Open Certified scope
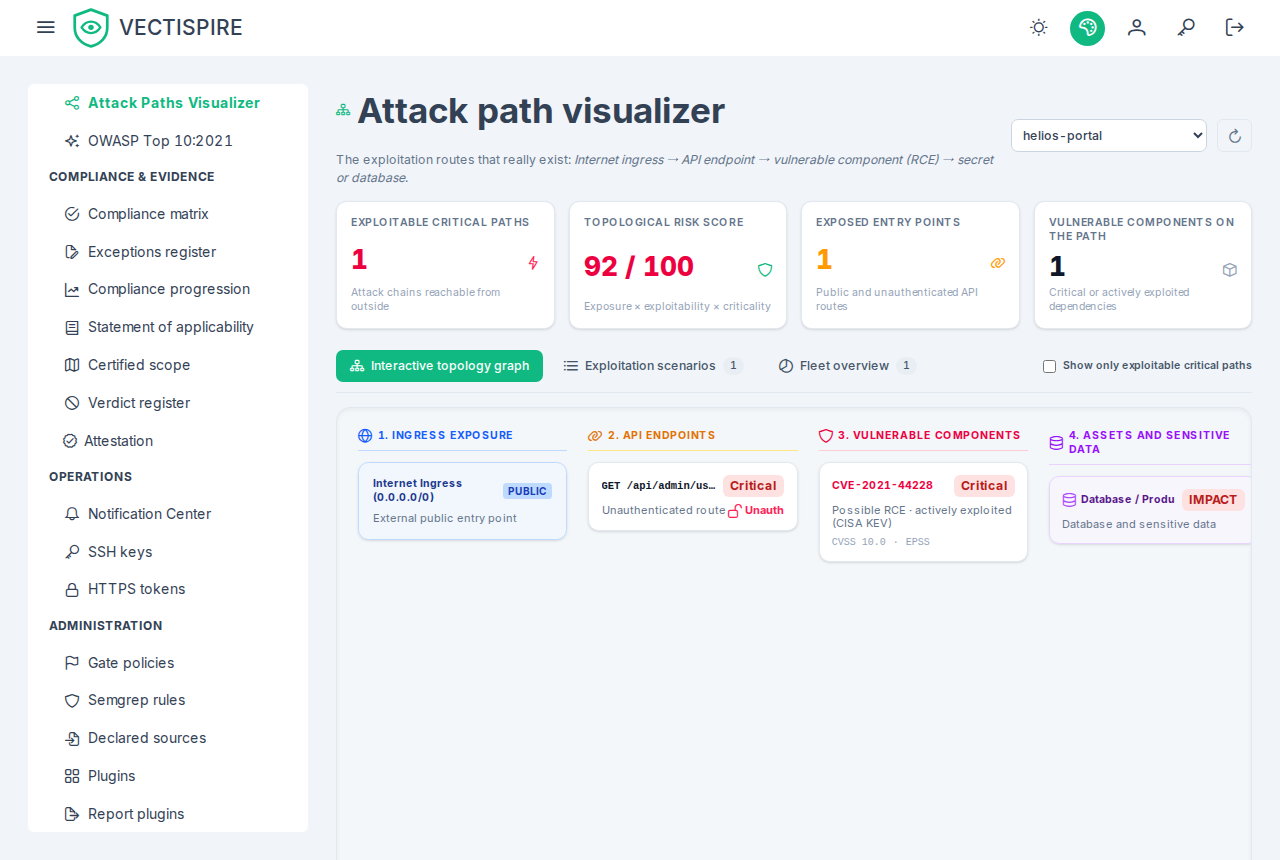 coord(168,365)
